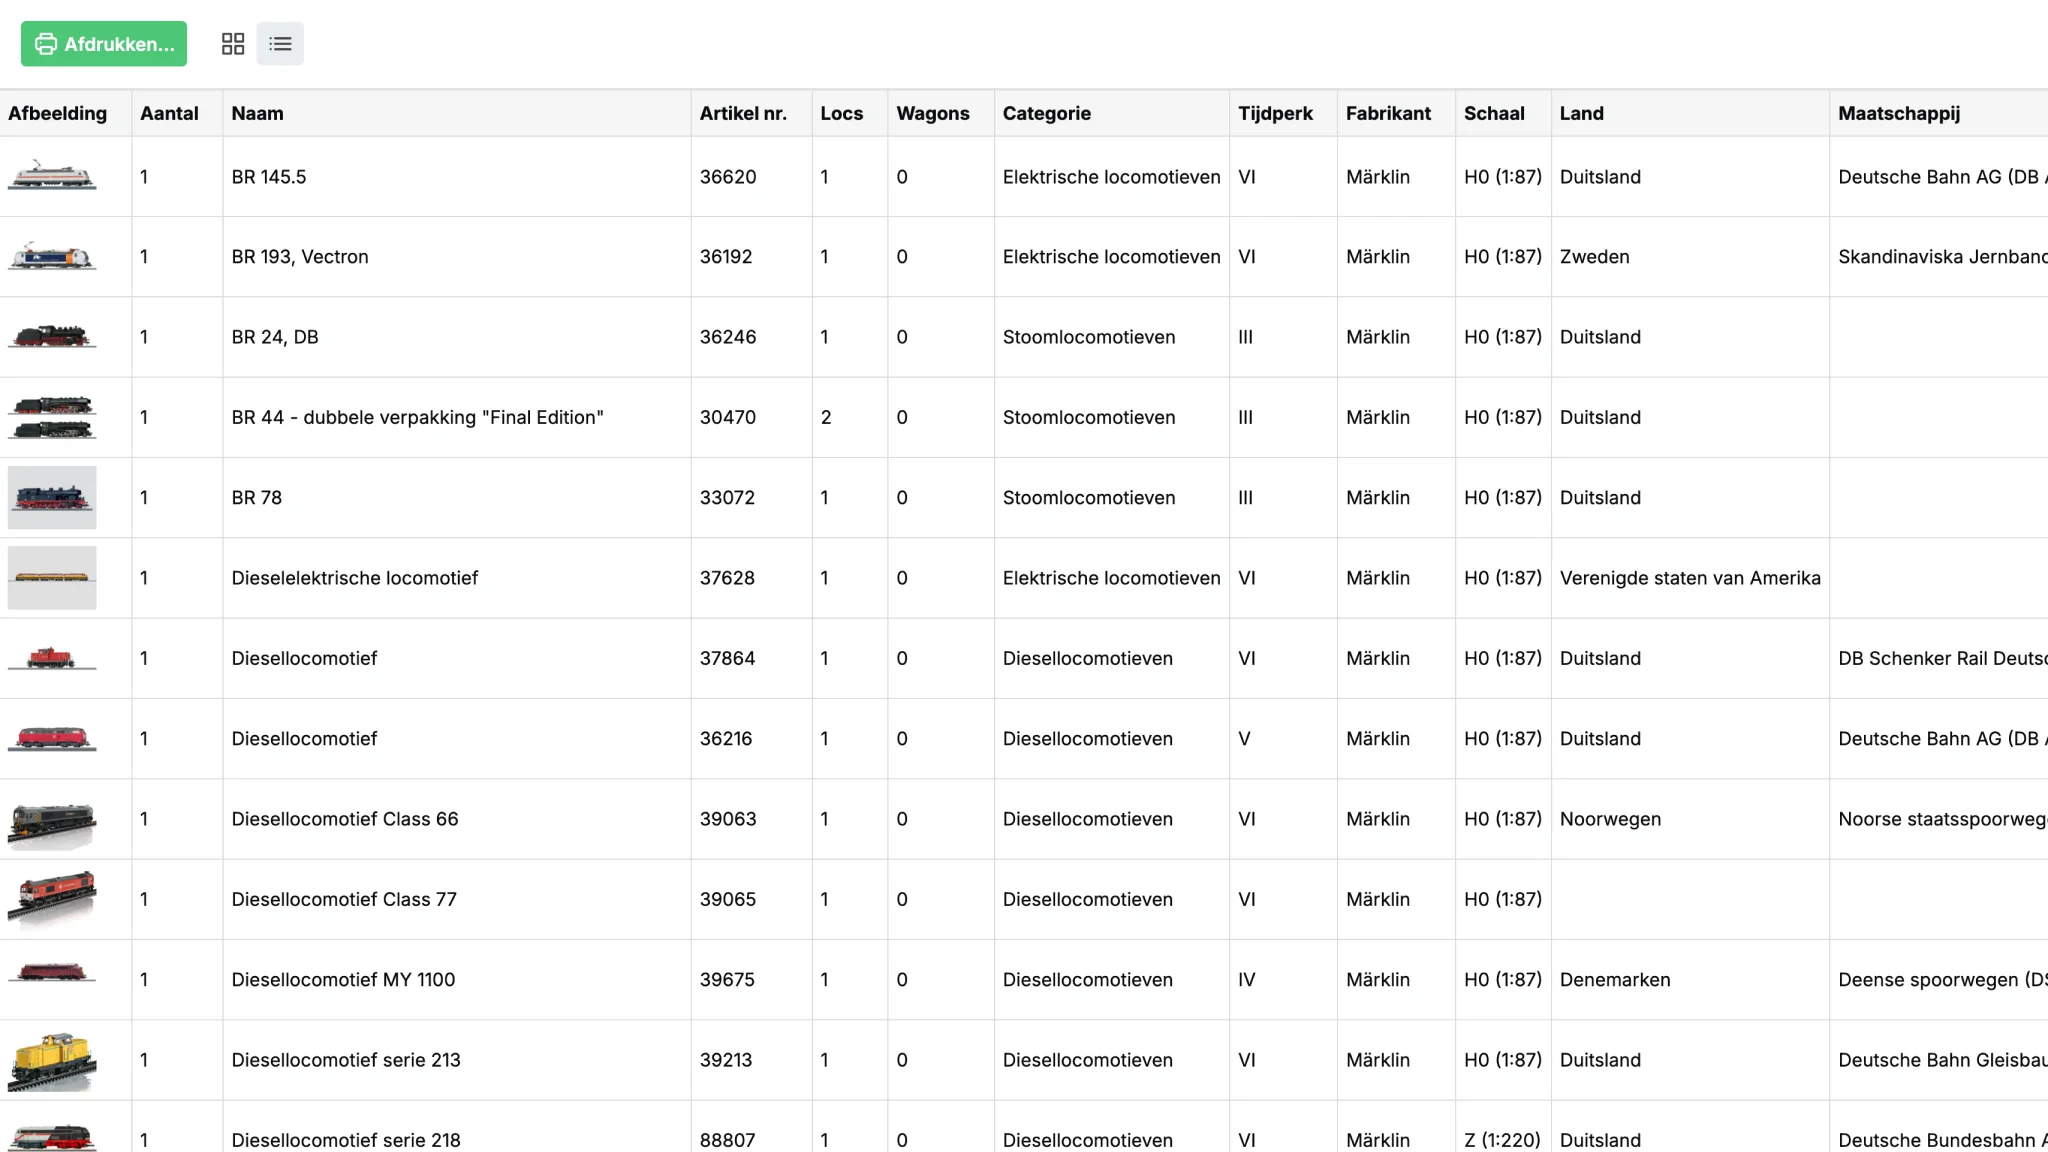Image resolution: width=2048 pixels, height=1152 pixels.
Task: Open the BR 145.5 locomotive thumbnail
Action: tap(52, 176)
